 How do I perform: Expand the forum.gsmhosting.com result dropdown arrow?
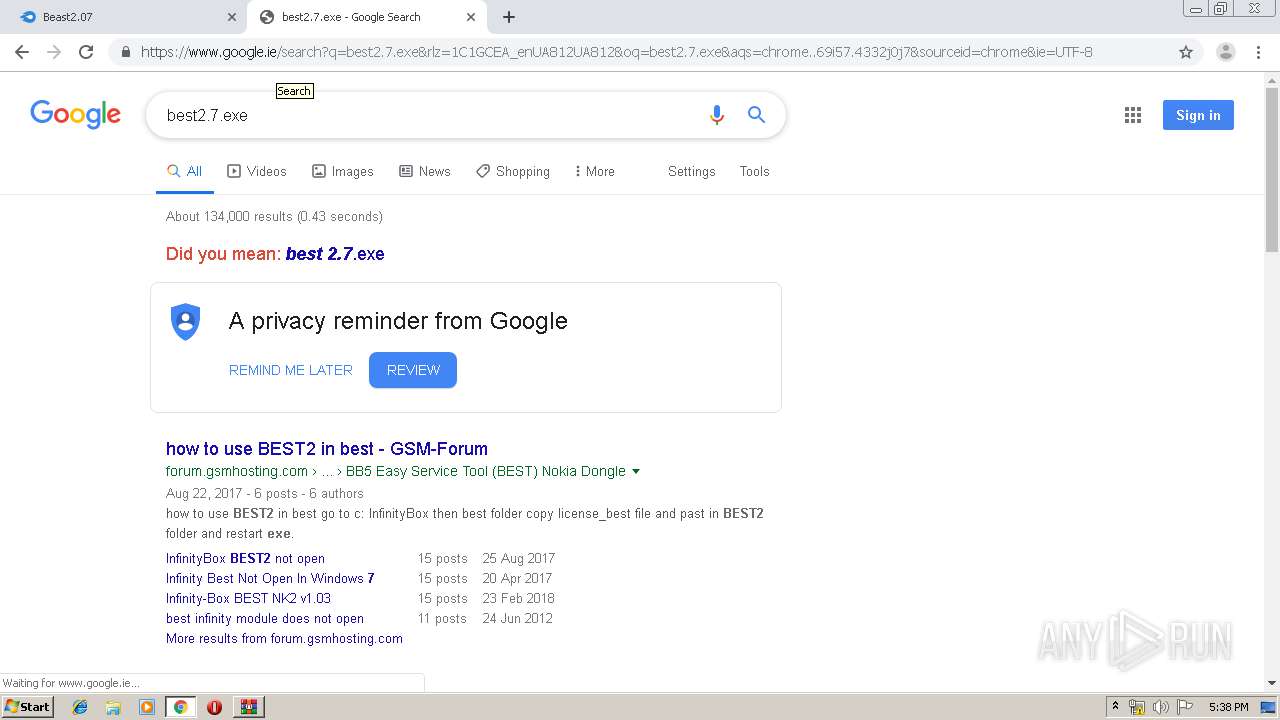coord(636,471)
